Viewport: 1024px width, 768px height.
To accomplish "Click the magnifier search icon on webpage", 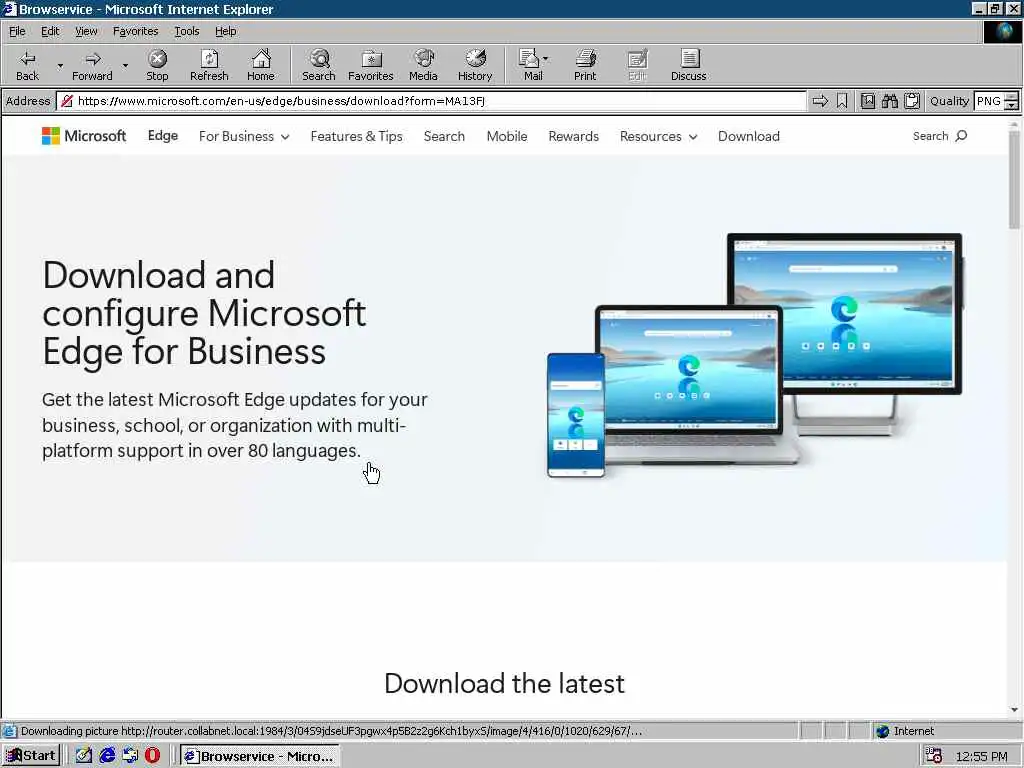I will 961,136.
